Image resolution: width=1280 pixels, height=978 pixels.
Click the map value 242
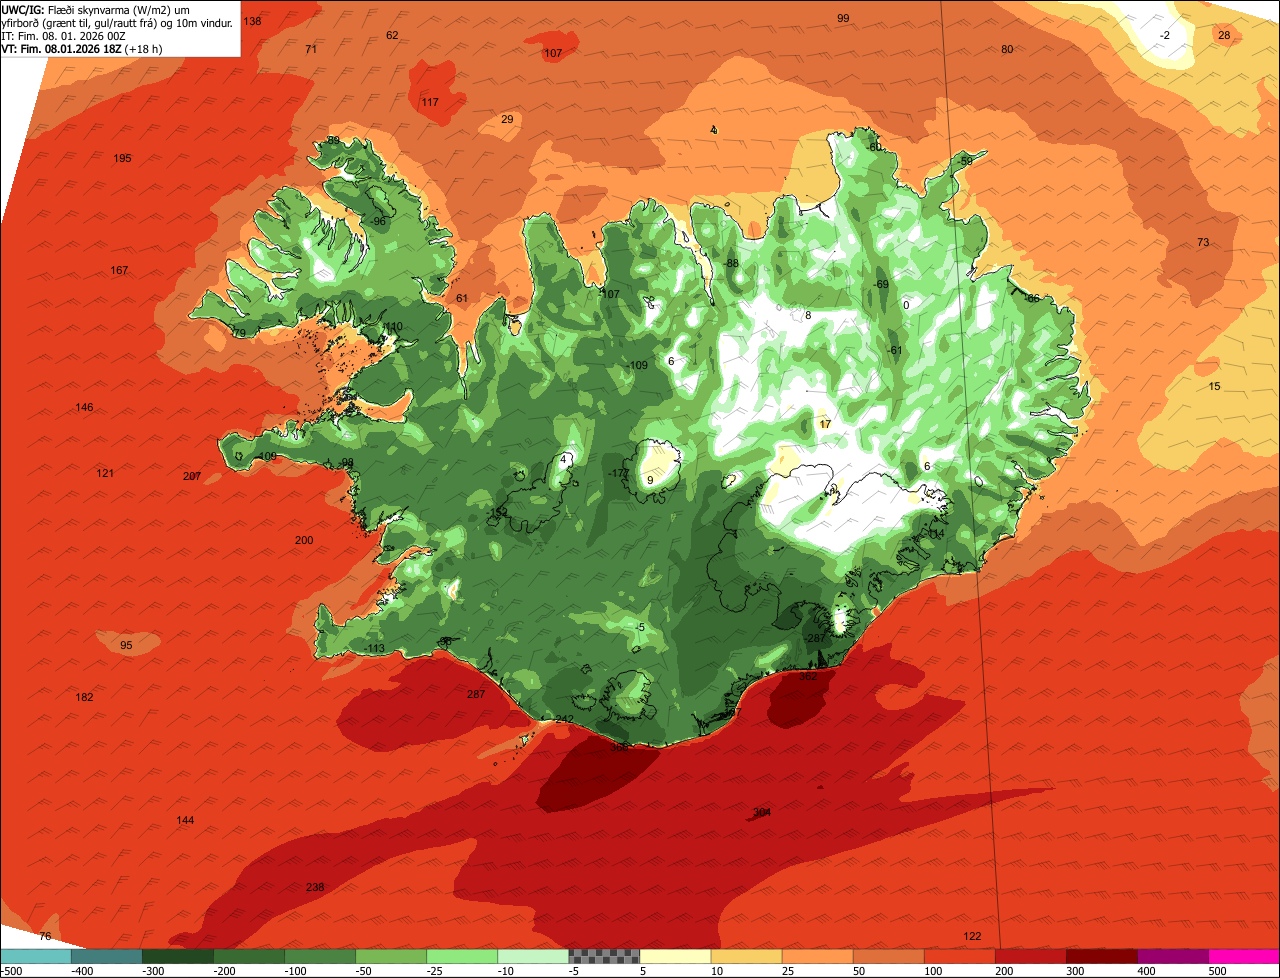(564, 720)
